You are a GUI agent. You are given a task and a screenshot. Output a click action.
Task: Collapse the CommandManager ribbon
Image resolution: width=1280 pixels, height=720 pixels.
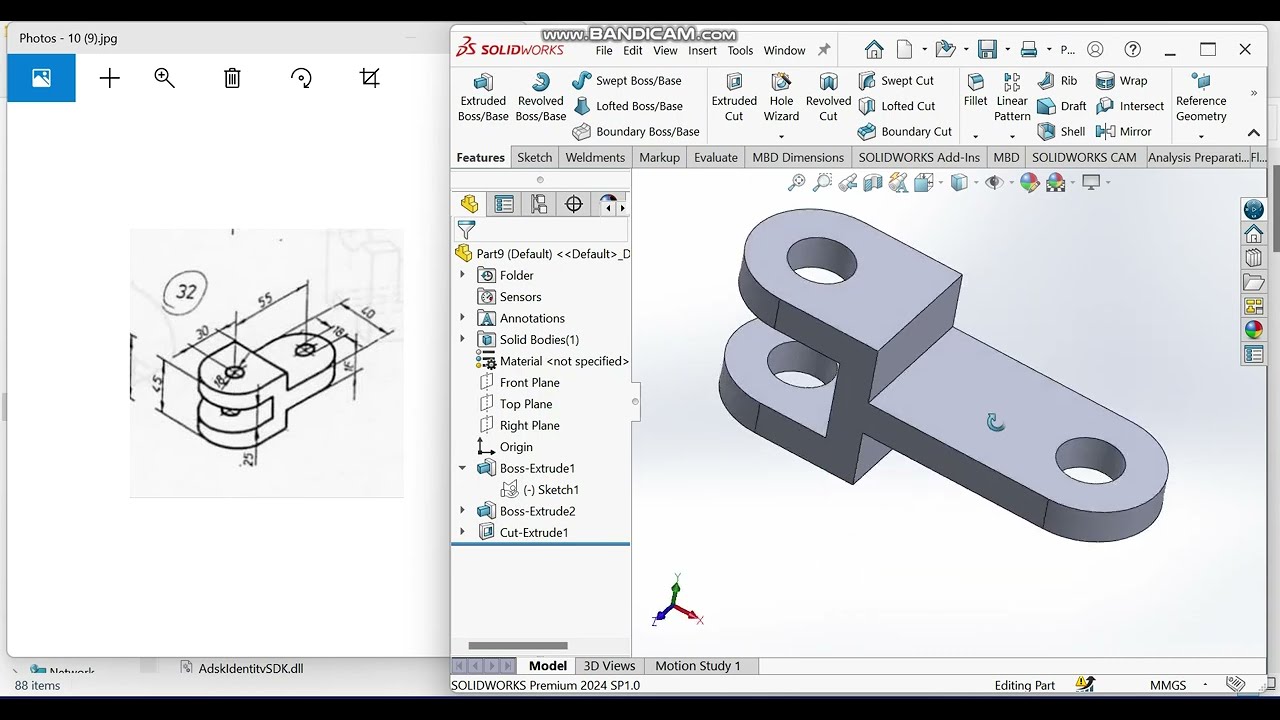[1253, 132]
